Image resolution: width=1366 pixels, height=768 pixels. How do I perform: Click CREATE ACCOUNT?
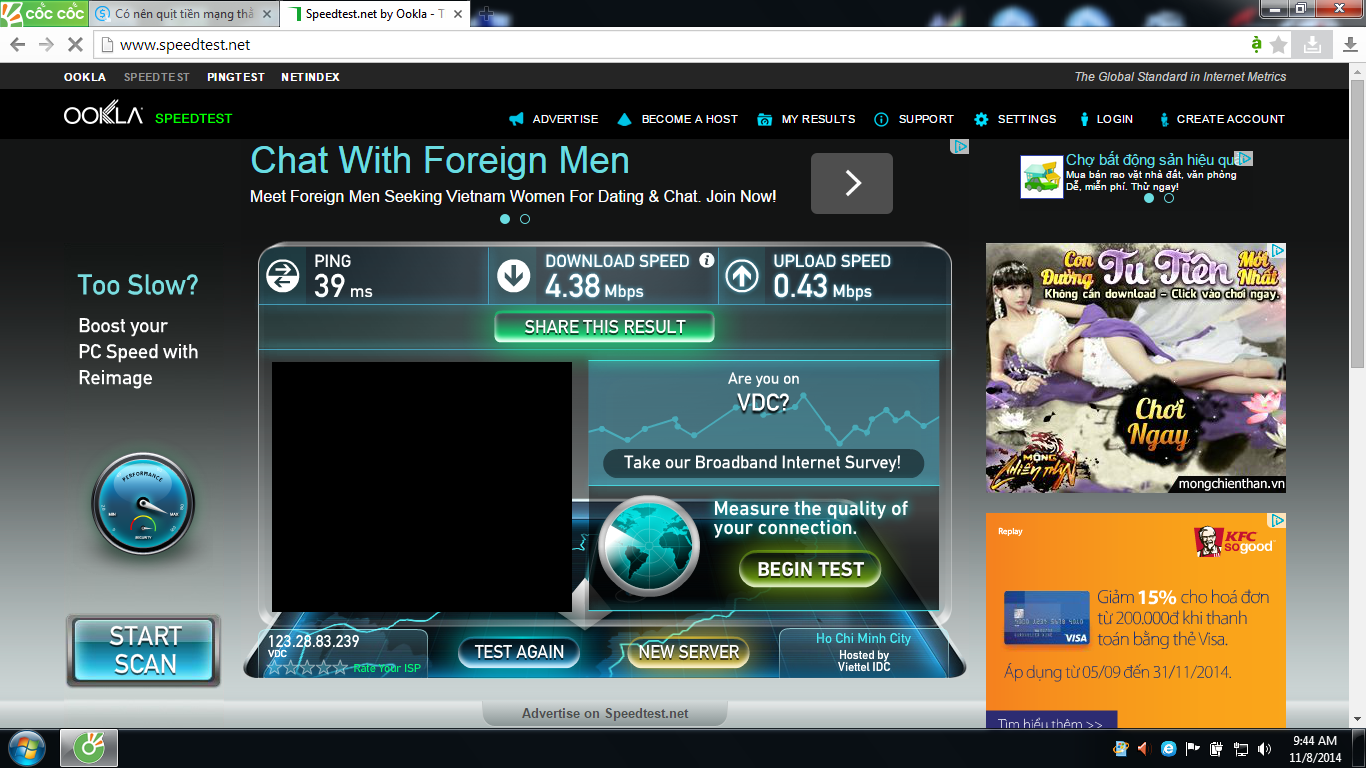coord(1231,119)
